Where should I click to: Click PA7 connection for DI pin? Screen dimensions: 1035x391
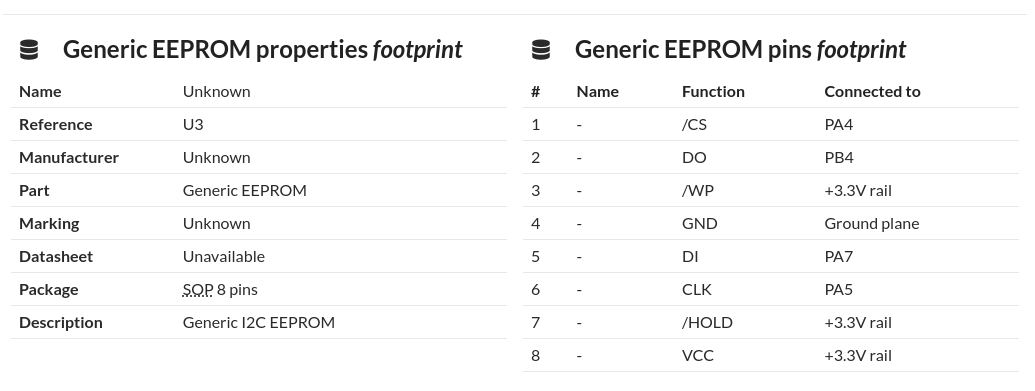(838, 256)
